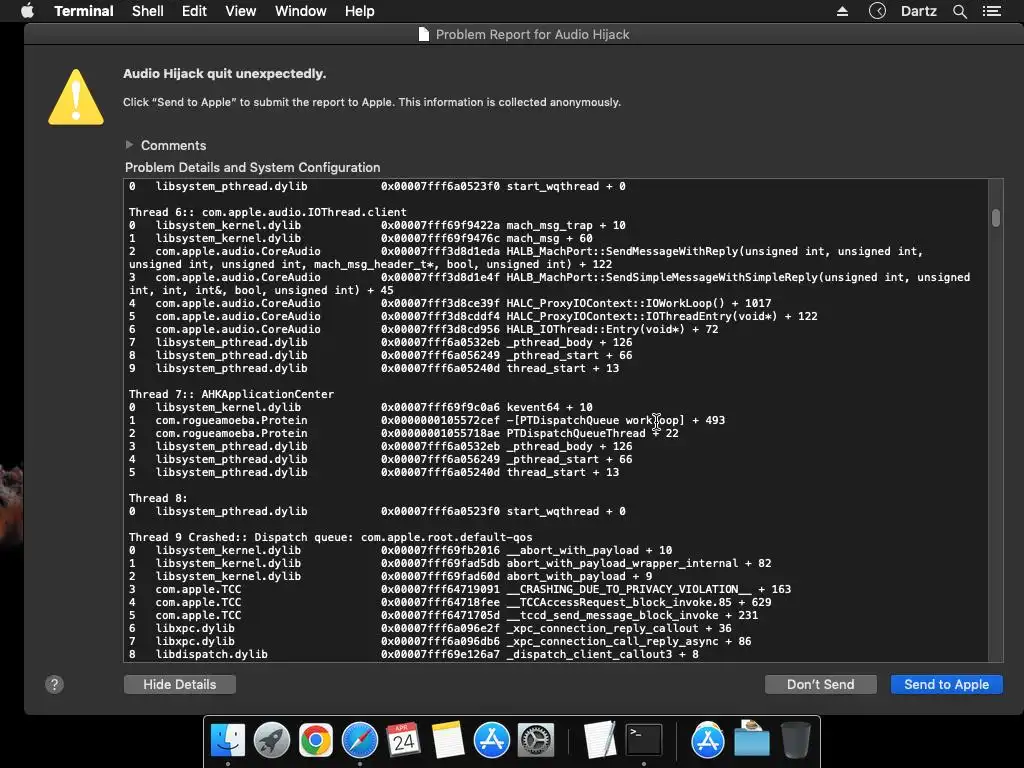This screenshot has width=1024, height=768.
Task: Click 'kevent64 + 10' stack frame
Action: click(549, 407)
